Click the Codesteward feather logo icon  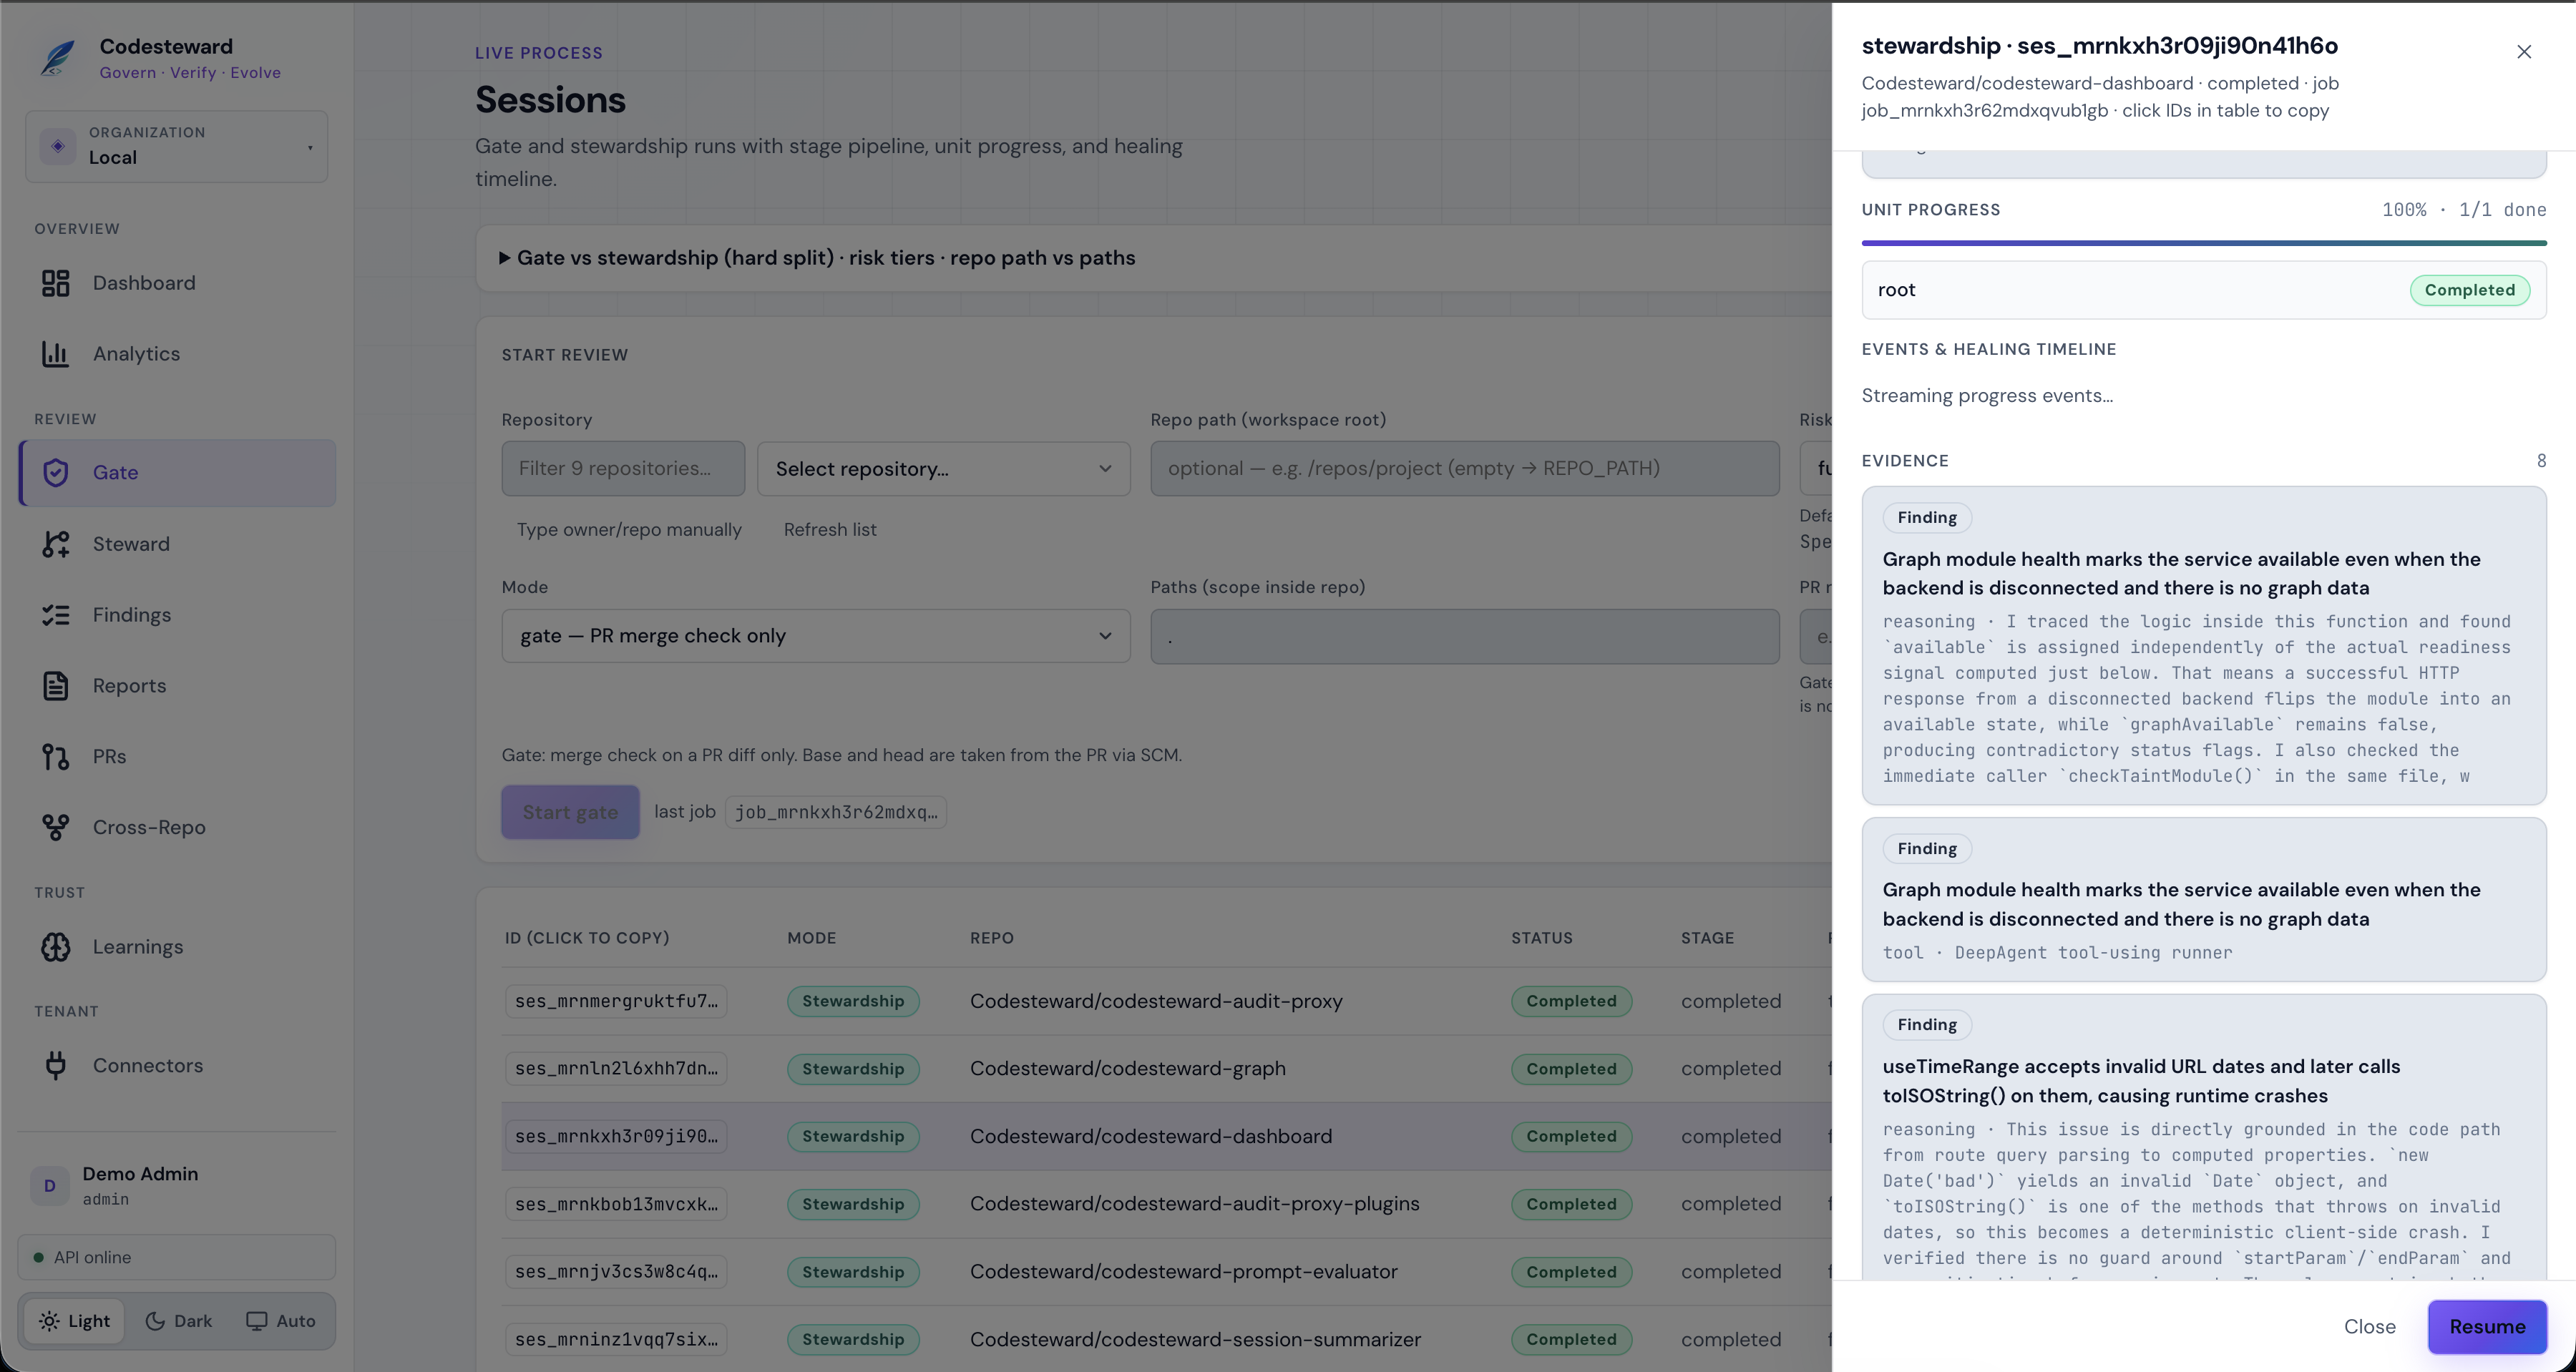[57, 58]
